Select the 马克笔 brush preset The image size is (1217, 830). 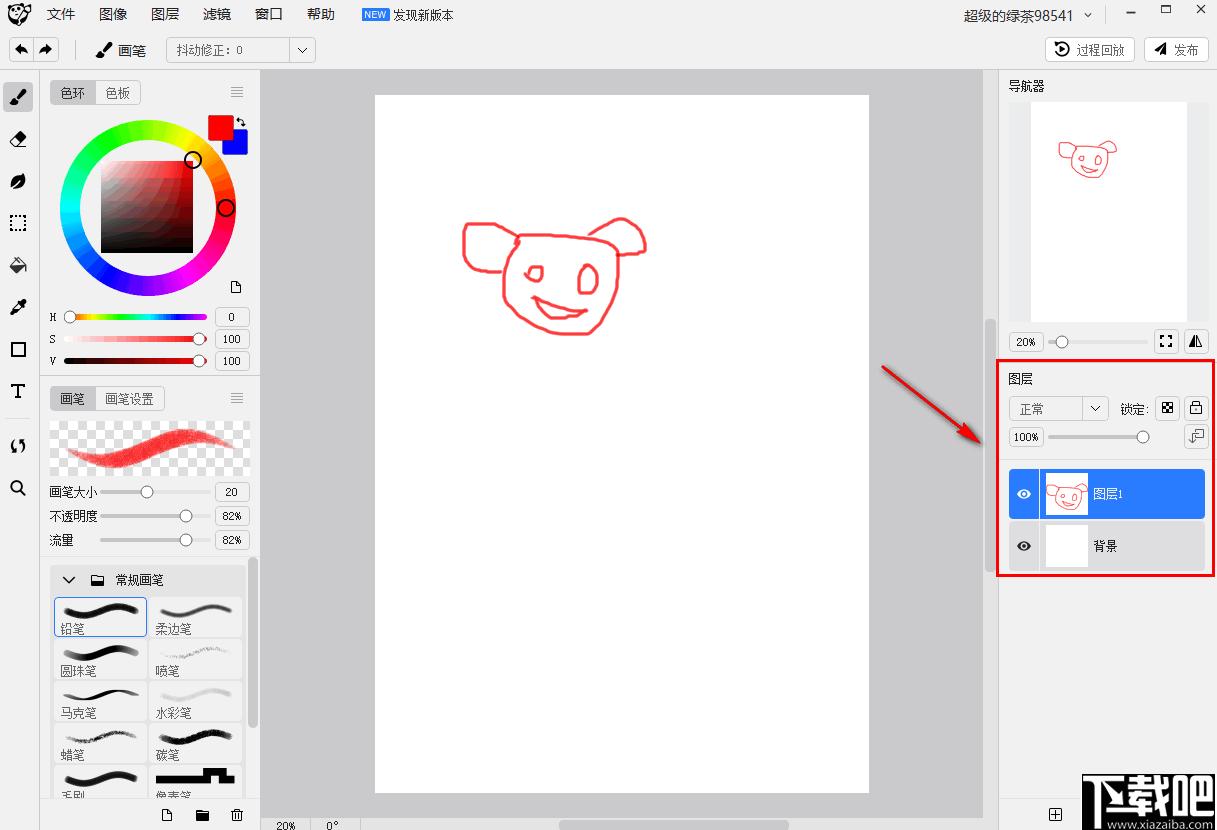tap(100, 701)
